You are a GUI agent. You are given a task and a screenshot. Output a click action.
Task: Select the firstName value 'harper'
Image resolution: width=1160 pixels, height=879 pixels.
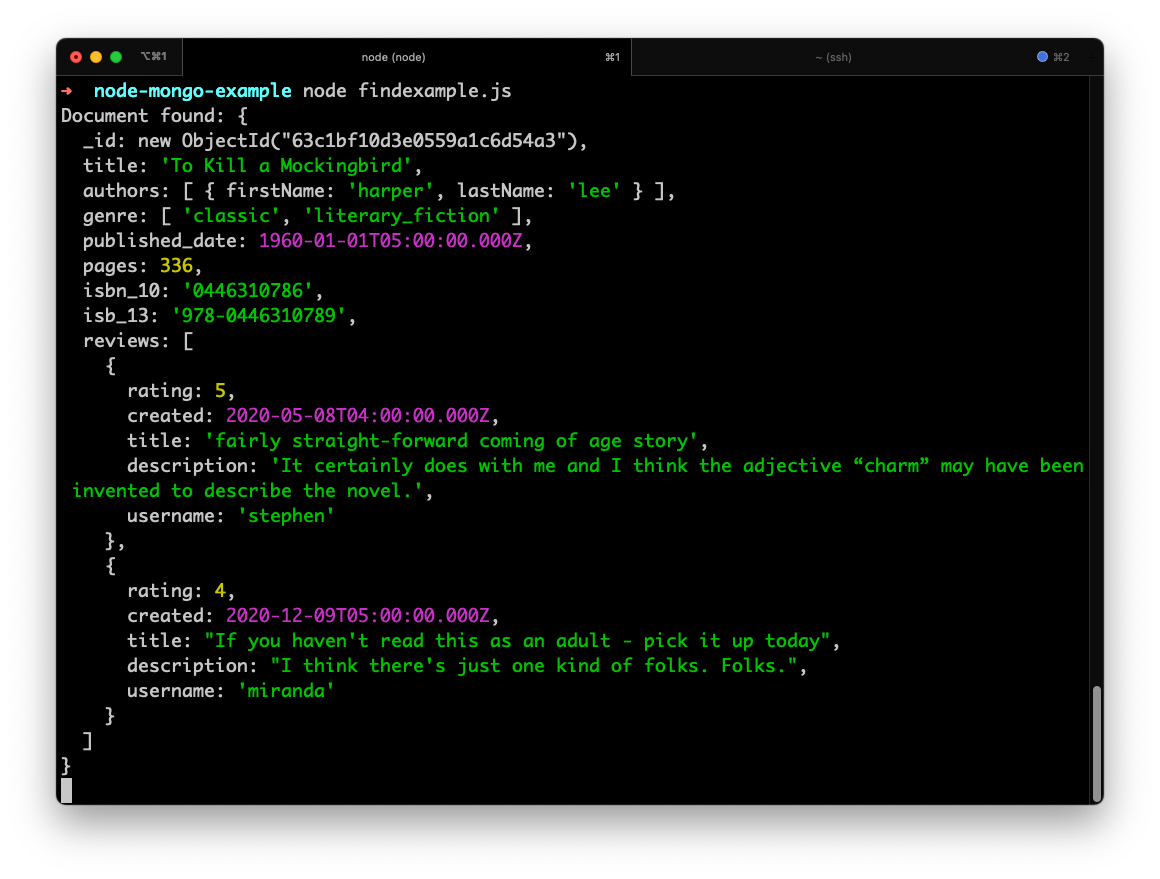(391, 191)
